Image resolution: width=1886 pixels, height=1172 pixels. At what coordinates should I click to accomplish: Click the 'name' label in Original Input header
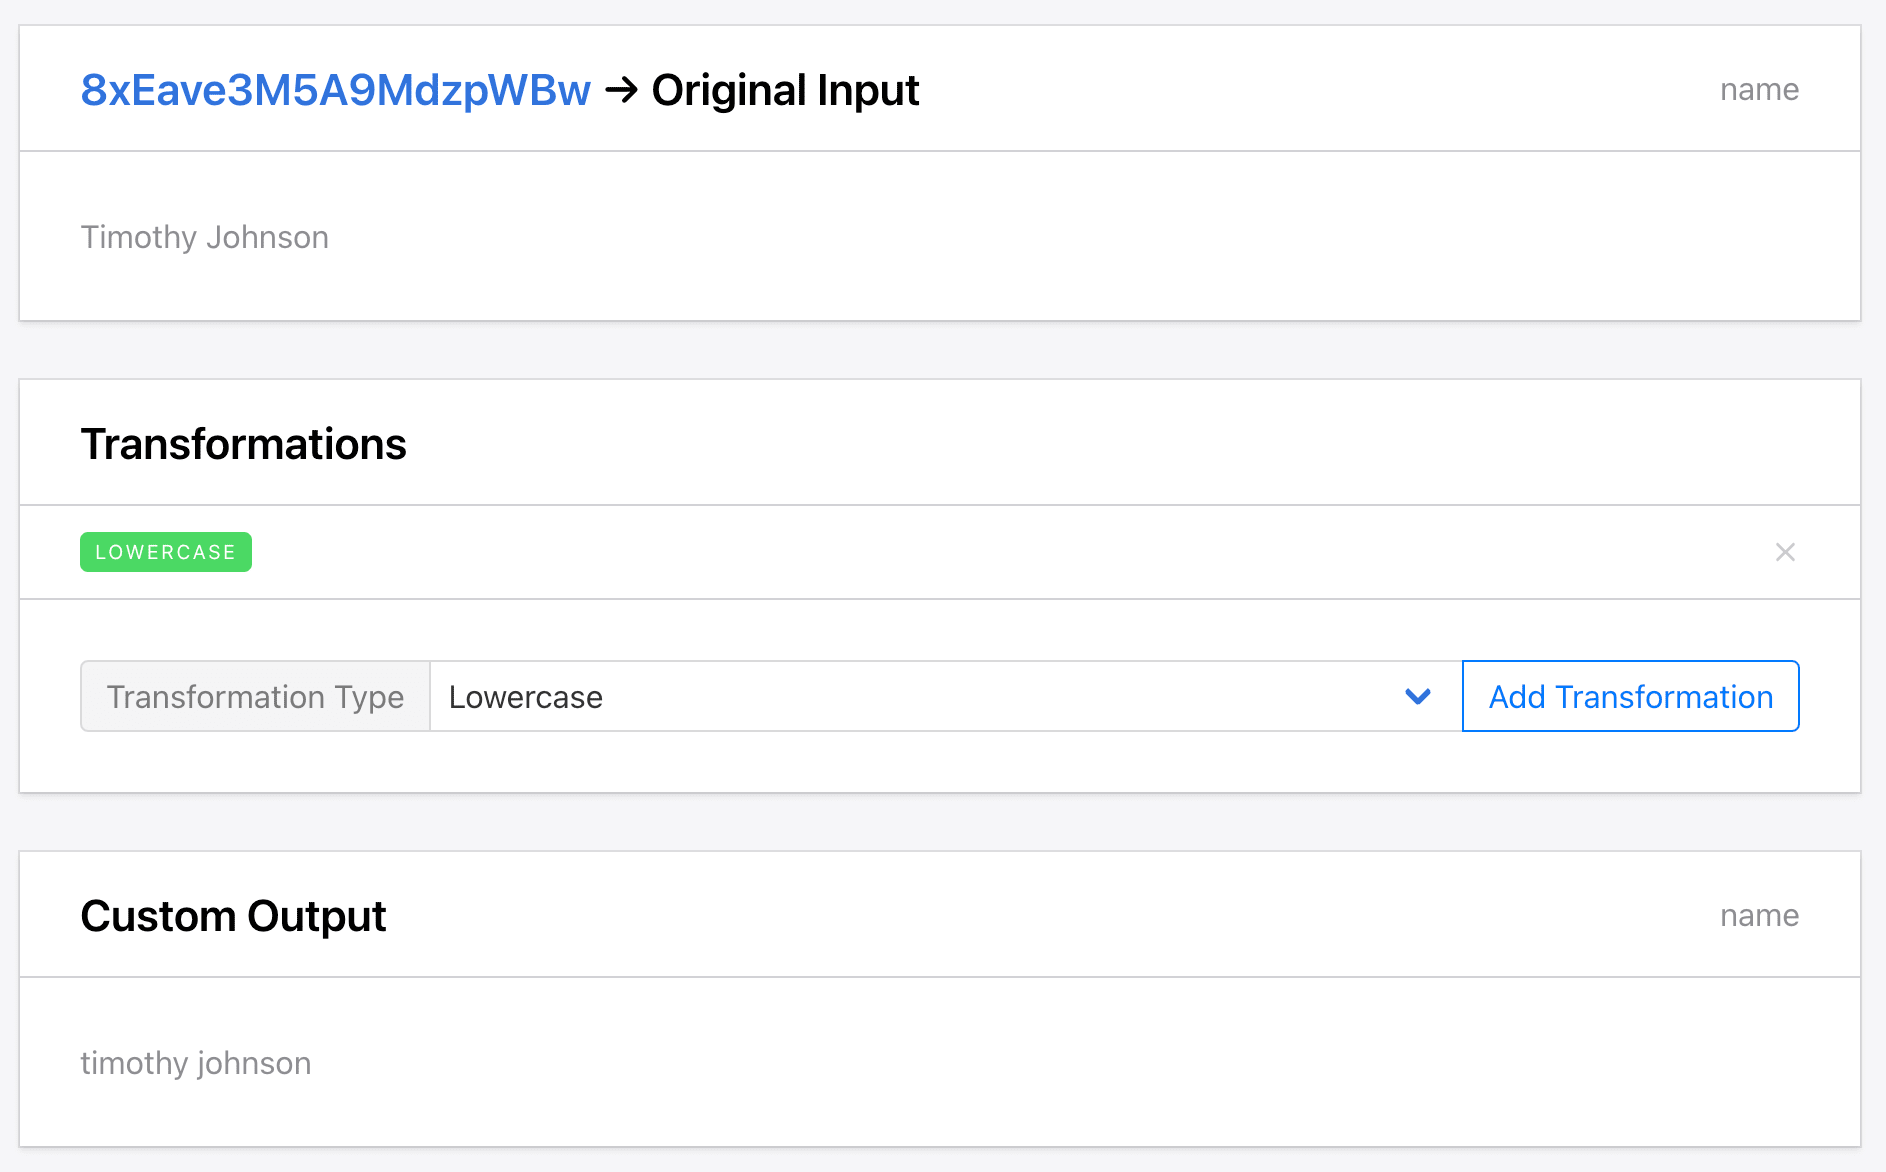(x=1759, y=90)
